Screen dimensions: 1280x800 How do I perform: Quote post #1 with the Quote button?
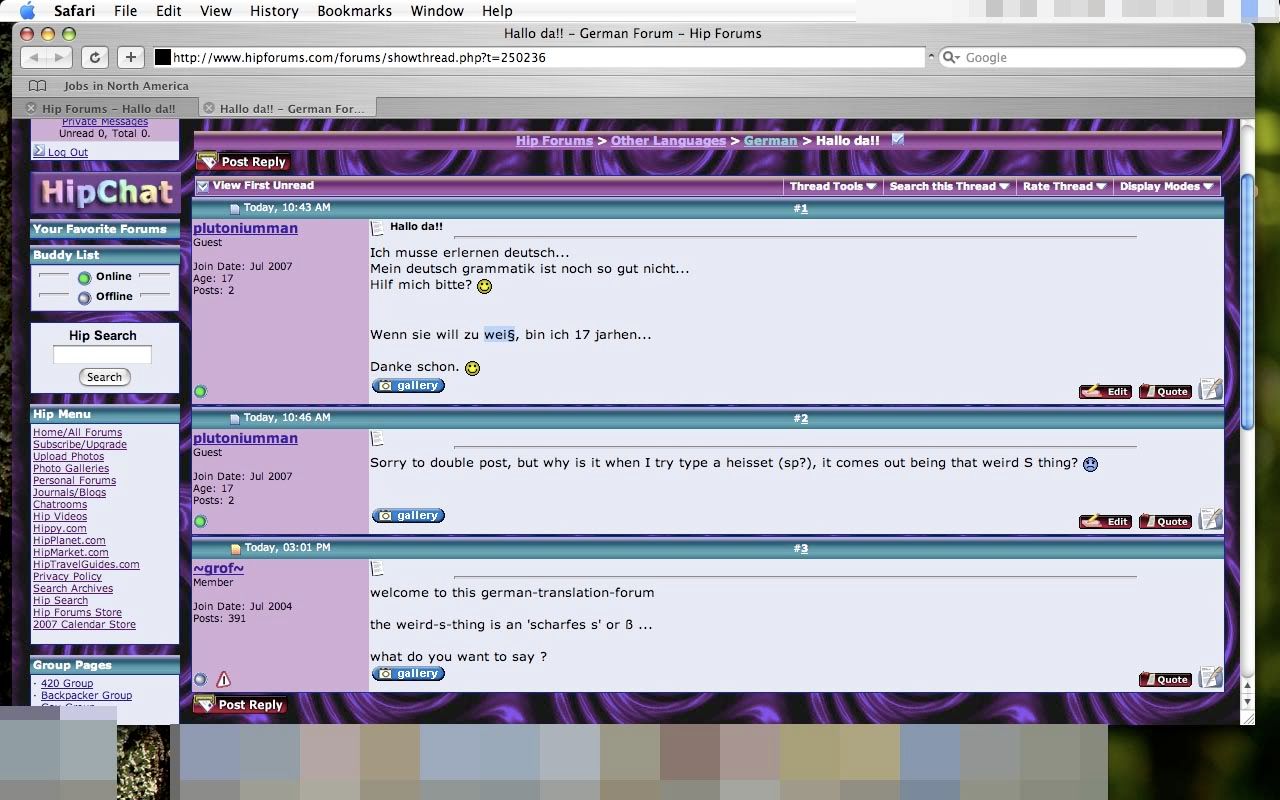(1165, 392)
